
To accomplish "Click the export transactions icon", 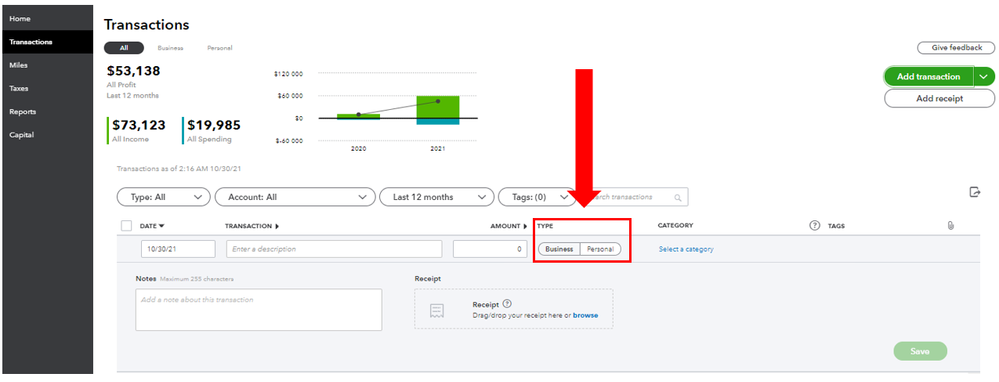I will pyautogui.click(x=974, y=192).
